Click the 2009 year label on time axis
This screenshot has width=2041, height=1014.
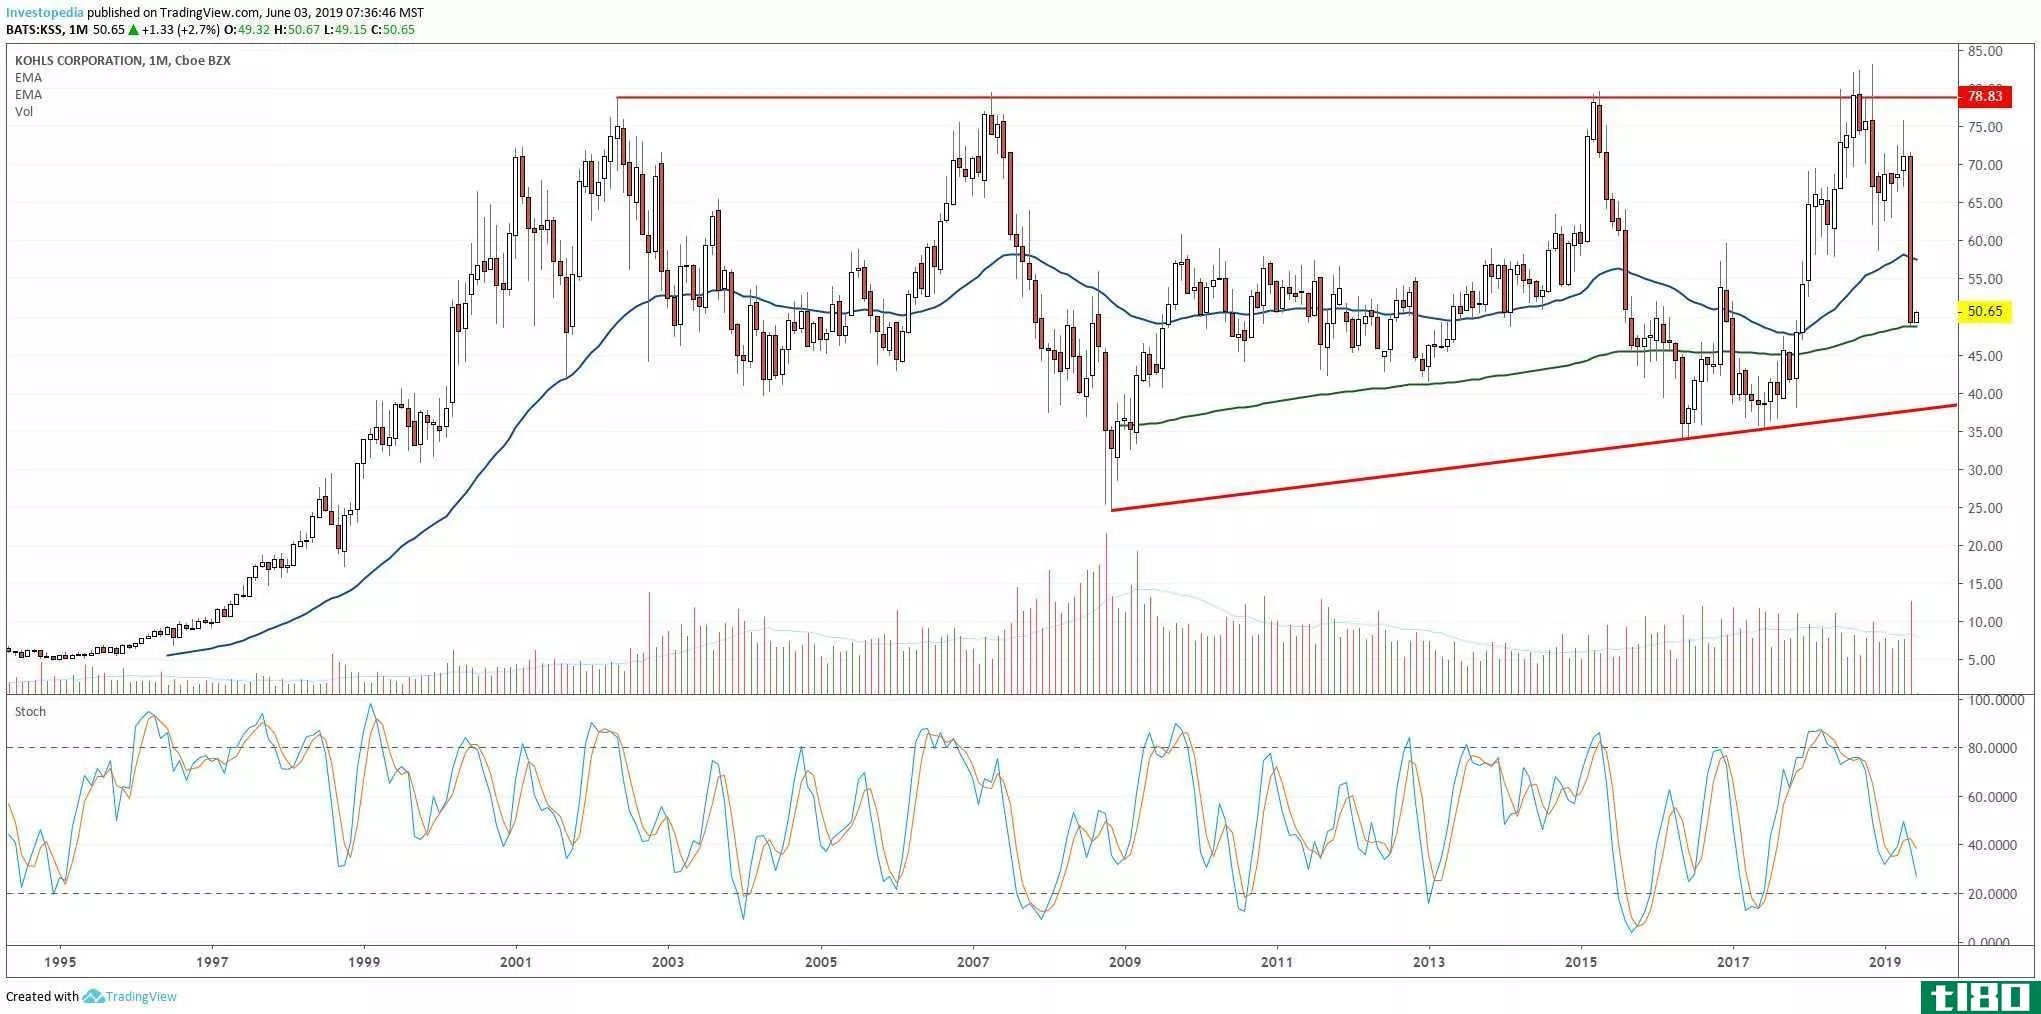[x=1125, y=962]
